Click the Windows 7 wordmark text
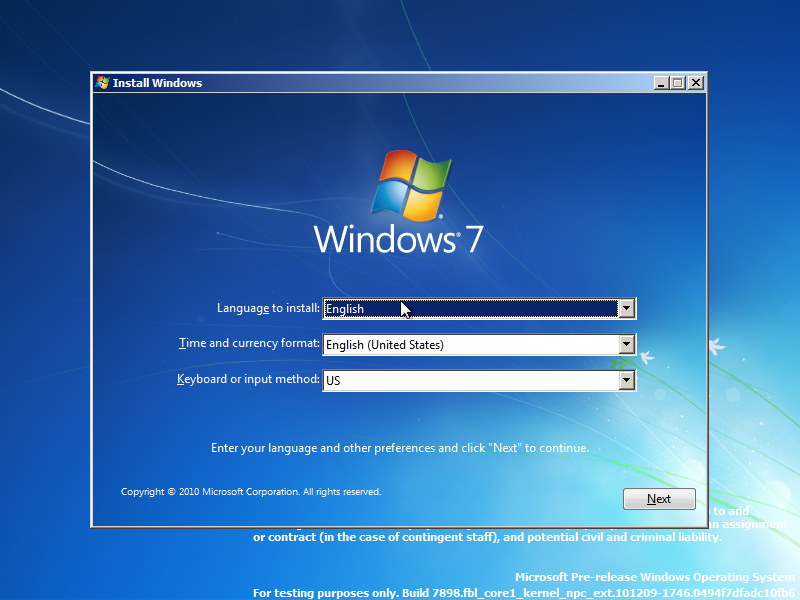Screen dimensions: 800x600 pos(398,239)
